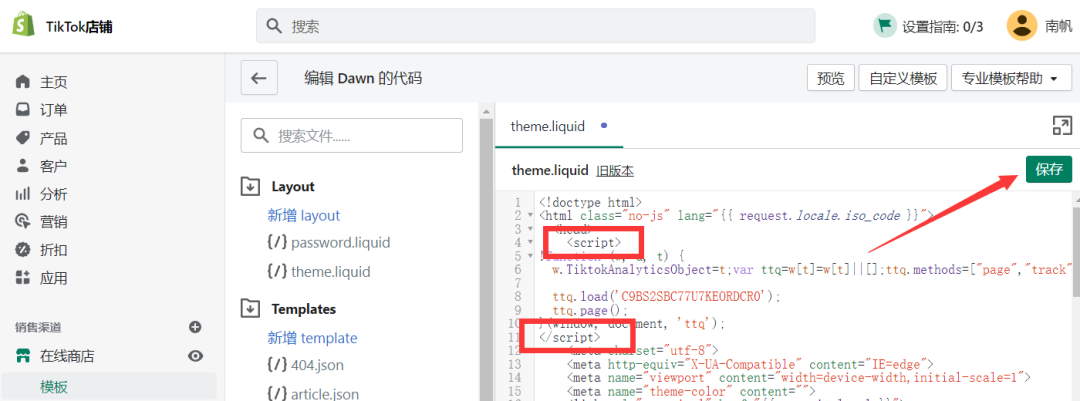Open the 专业模板帮助 dropdown

point(1011,79)
